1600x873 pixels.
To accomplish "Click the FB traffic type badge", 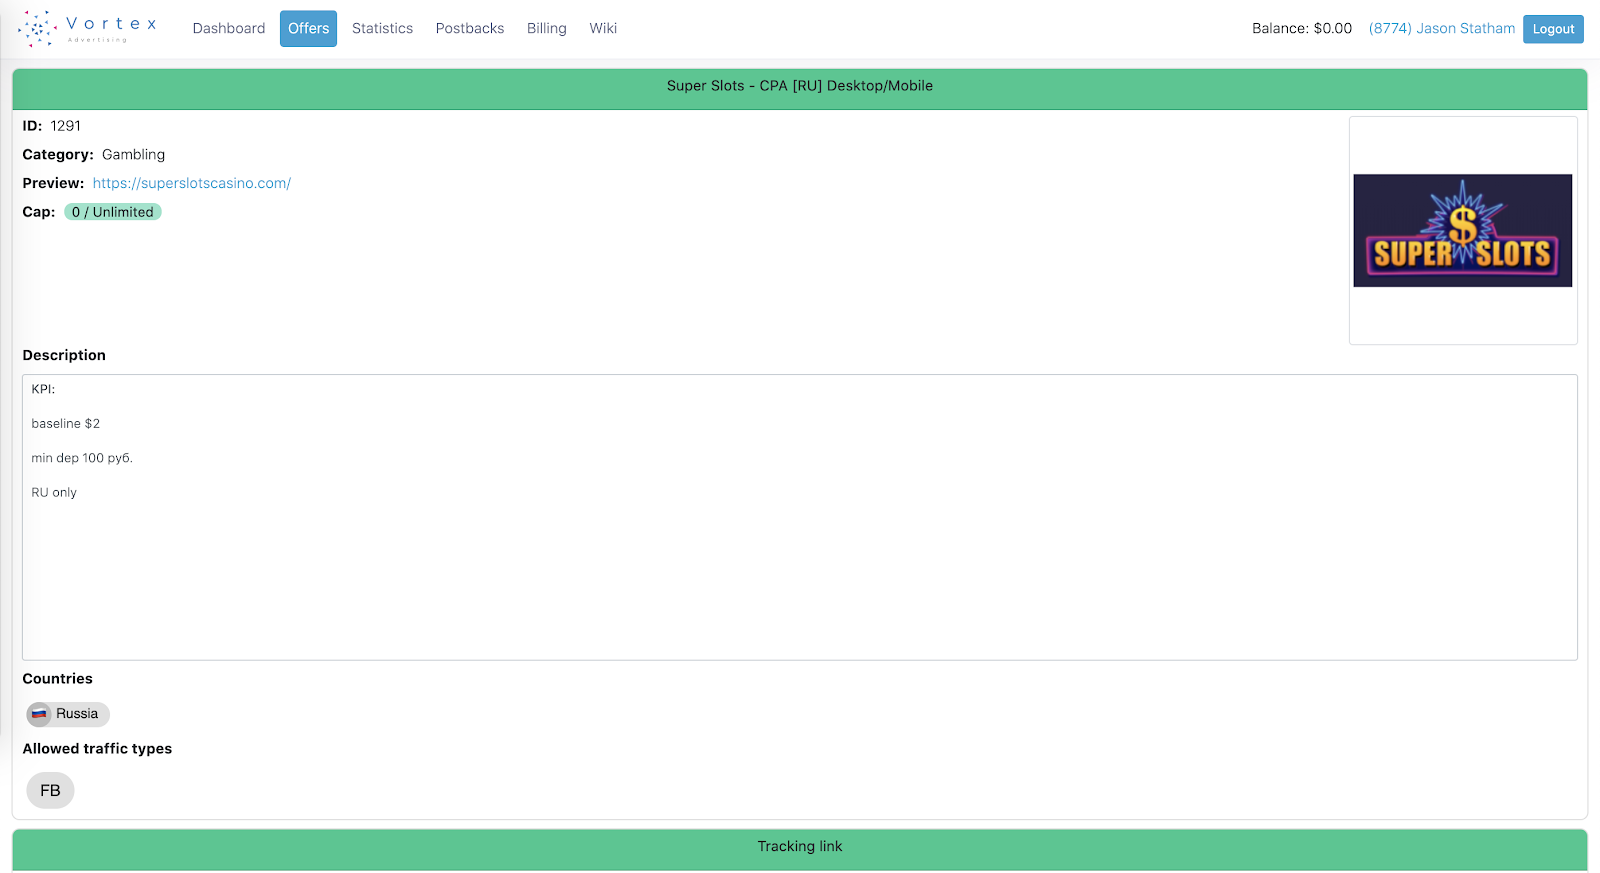I will click(x=50, y=791).
